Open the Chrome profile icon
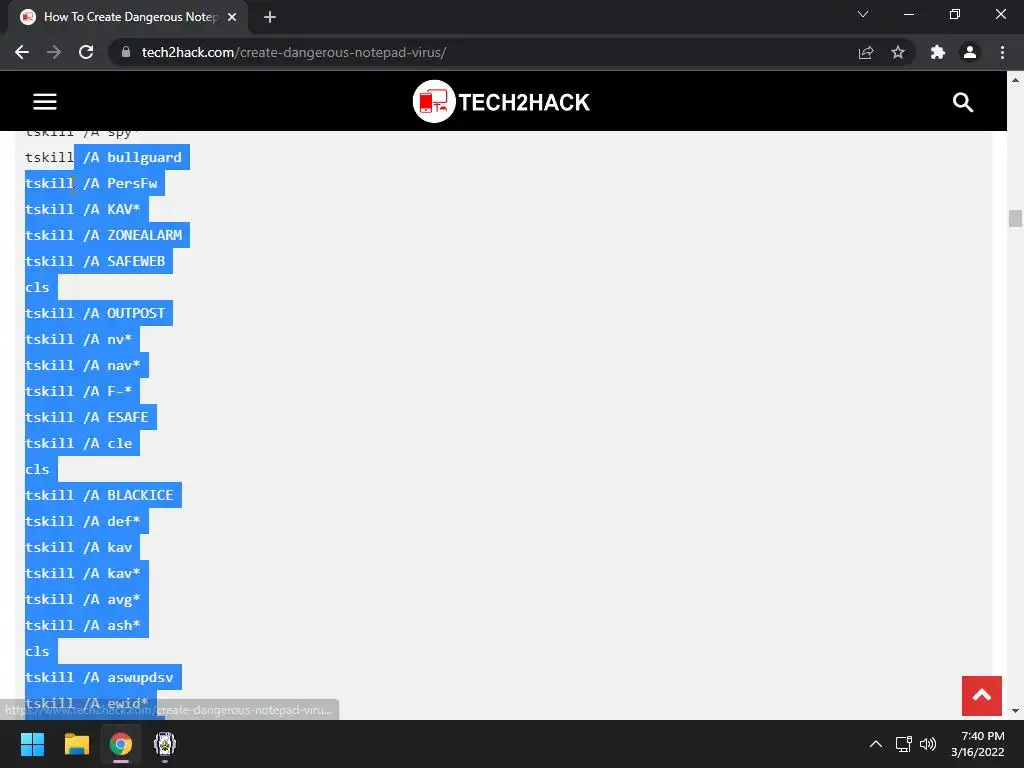 tap(970, 52)
